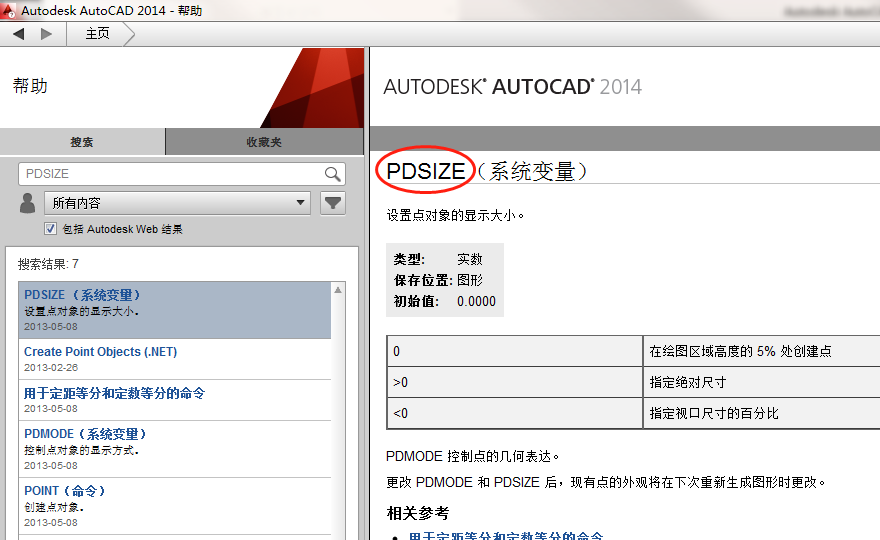Open the 所有内容 dropdown
The image size is (880, 540).
pyautogui.click(x=177, y=203)
